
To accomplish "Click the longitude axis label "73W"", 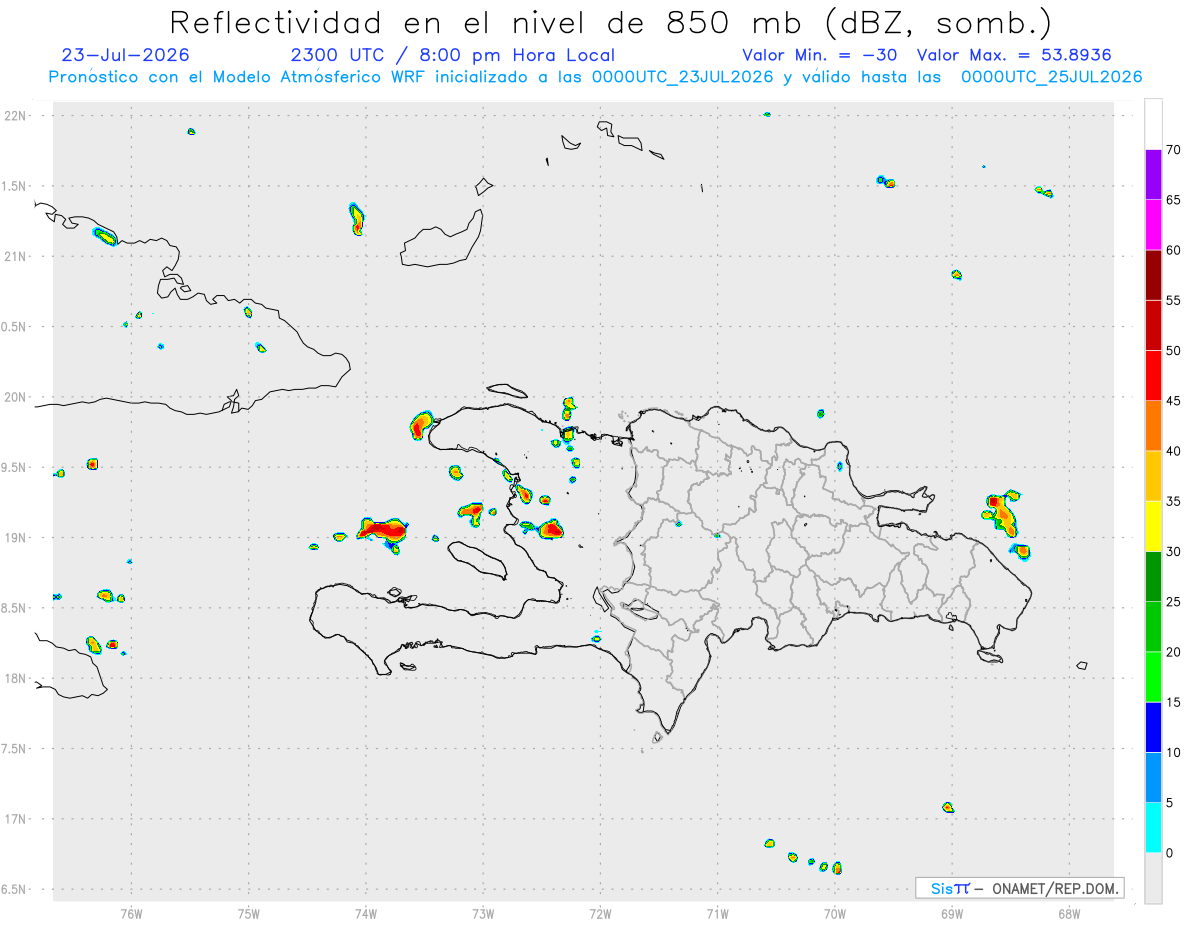I will pos(483,913).
